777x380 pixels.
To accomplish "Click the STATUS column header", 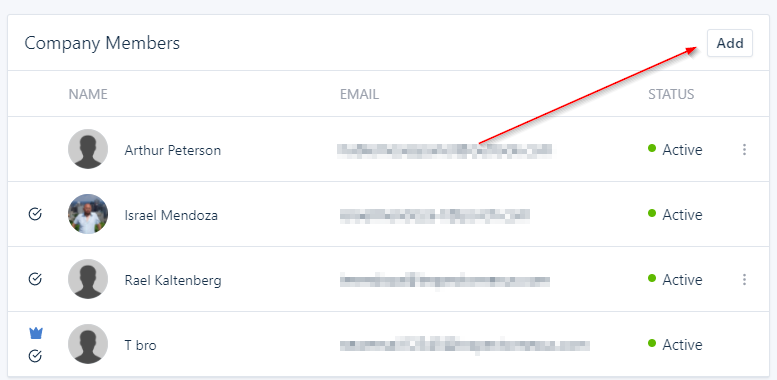I will click(671, 94).
